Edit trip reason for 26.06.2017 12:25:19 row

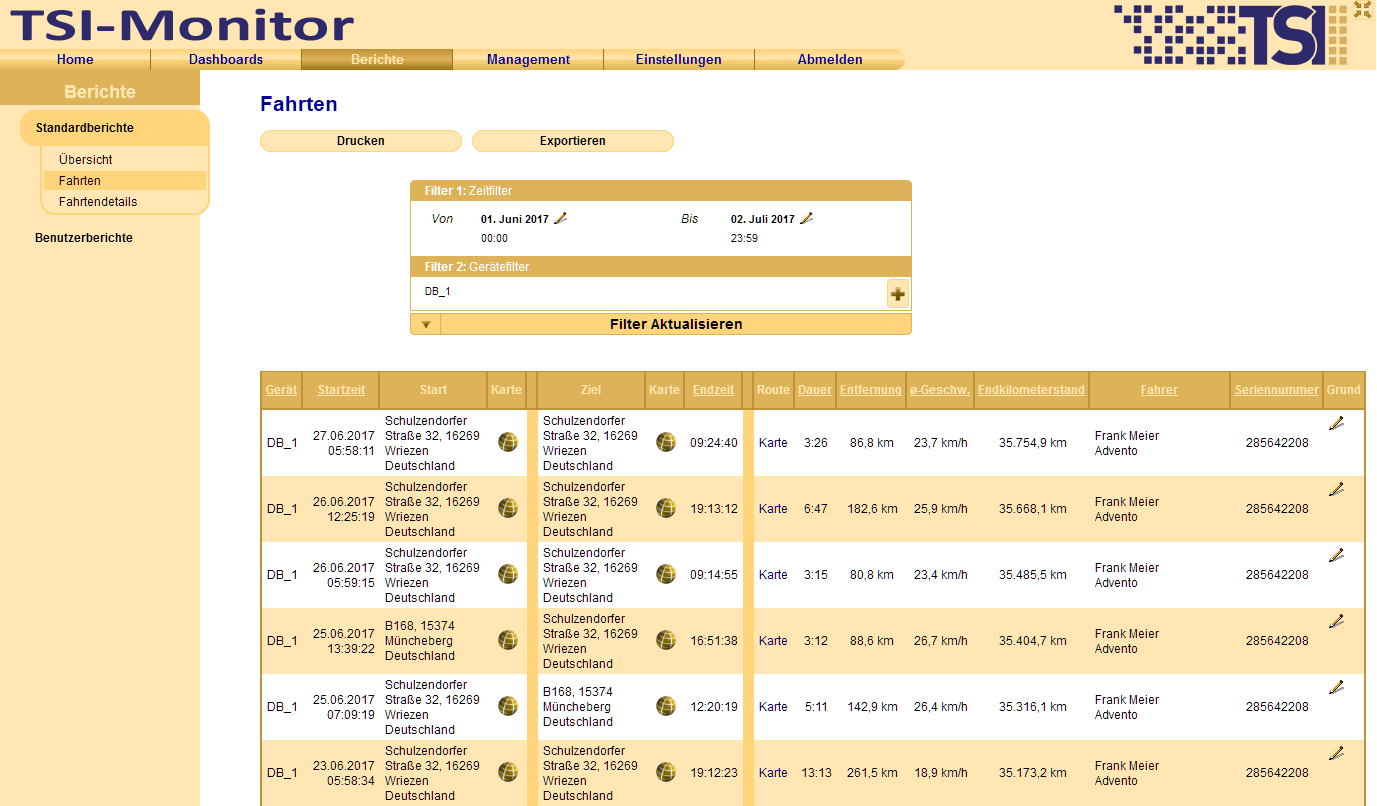(1336, 489)
